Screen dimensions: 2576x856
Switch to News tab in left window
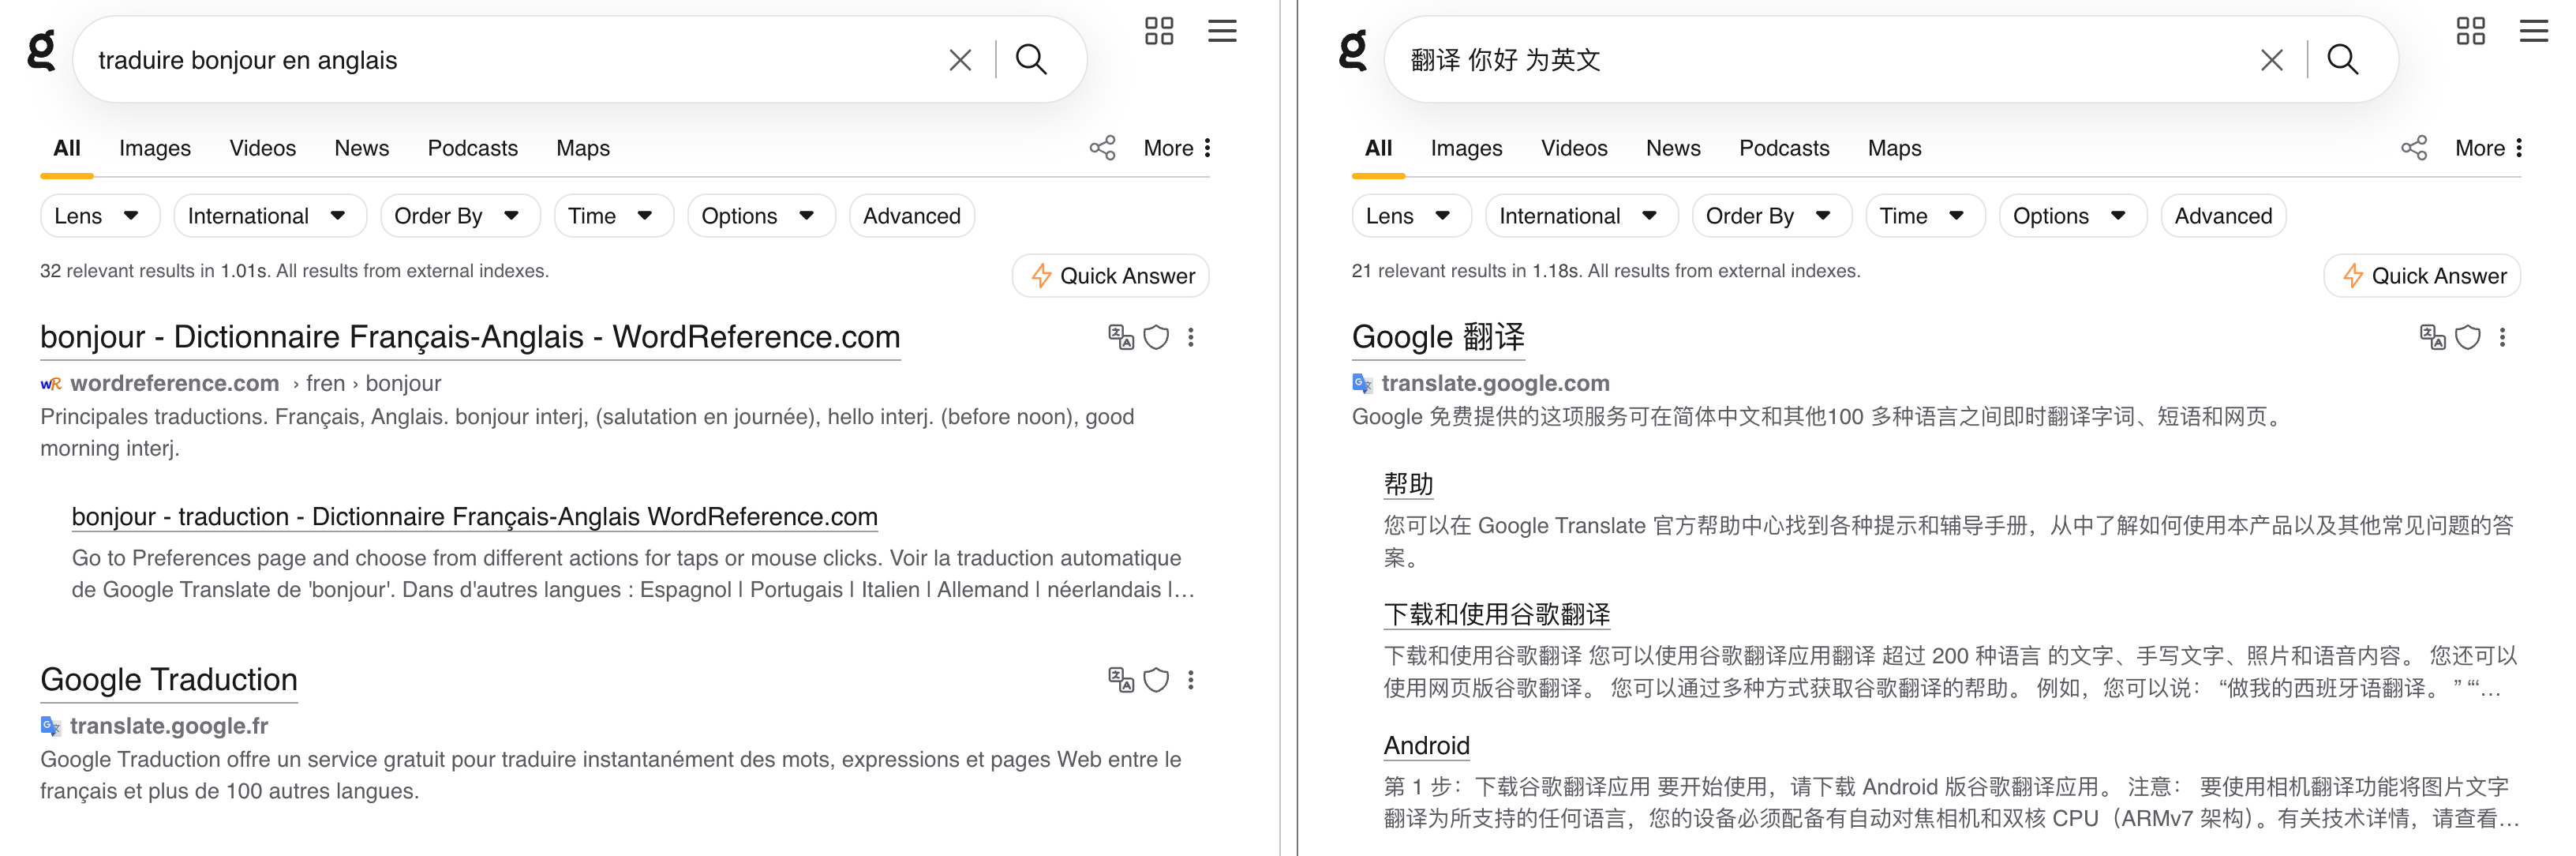(x=361, y=148)
